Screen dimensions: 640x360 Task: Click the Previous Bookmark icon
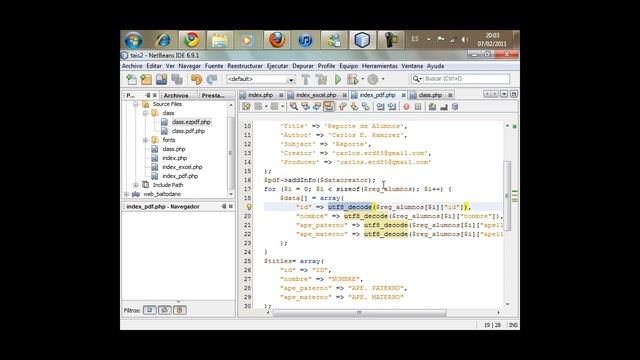[342, 107]
